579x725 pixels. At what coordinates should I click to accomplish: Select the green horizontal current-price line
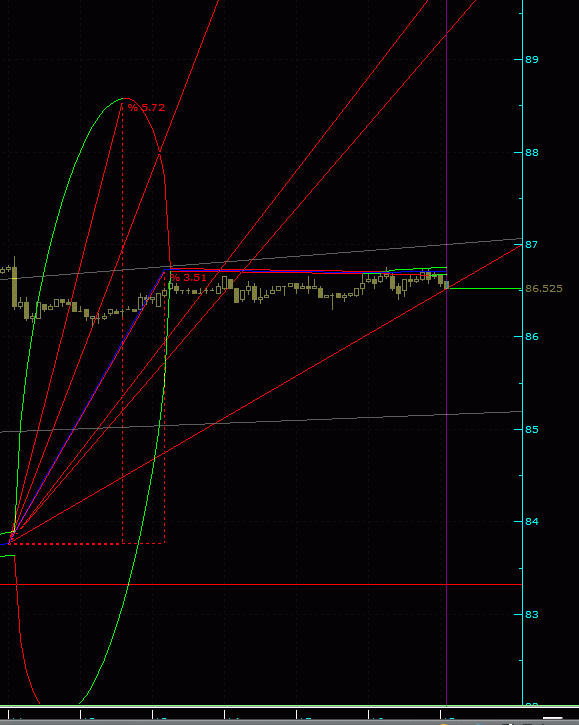pos(485,289)
